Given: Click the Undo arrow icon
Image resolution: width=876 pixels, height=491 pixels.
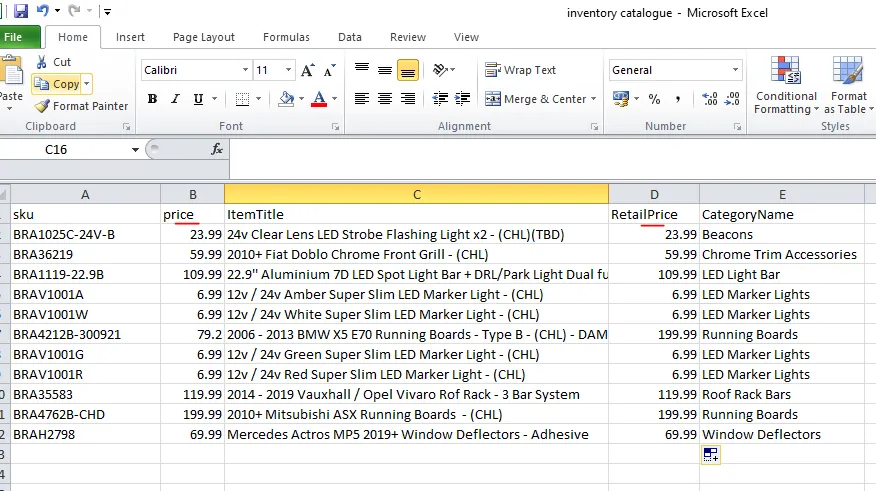Looking at the screenshot, I should (43, 11).
